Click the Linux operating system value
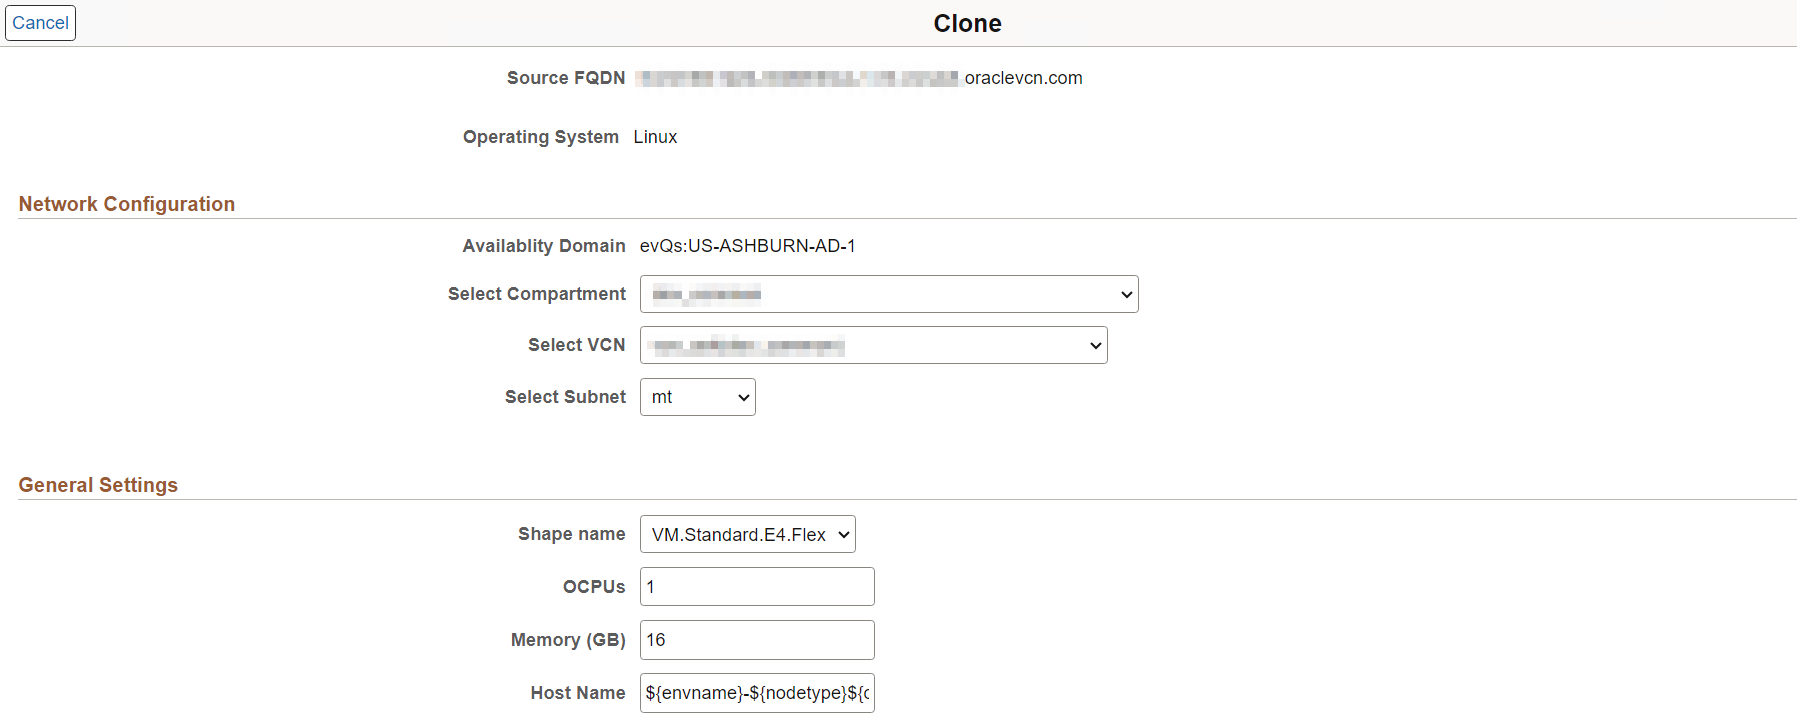1797x721 pixels. (x=655, y=137)
